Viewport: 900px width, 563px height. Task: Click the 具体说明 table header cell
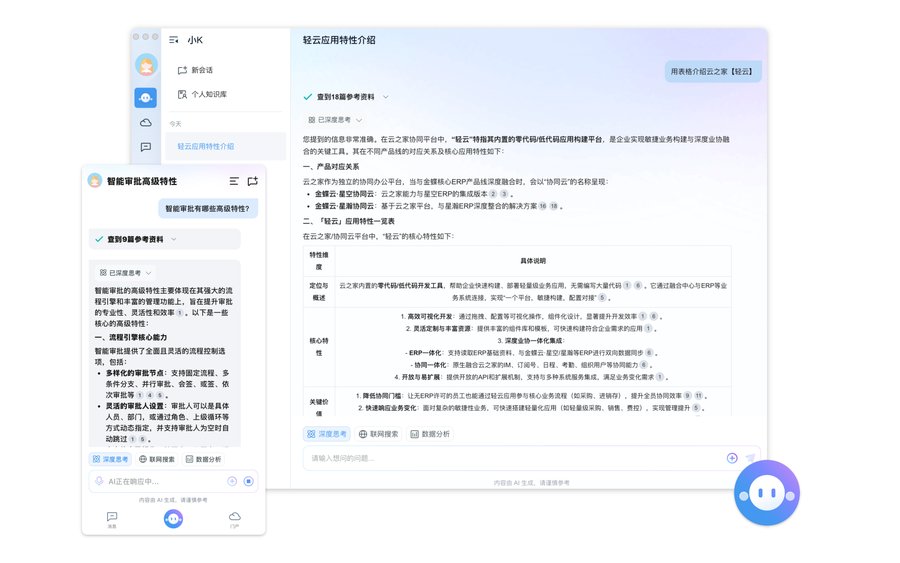click(533, 261)
